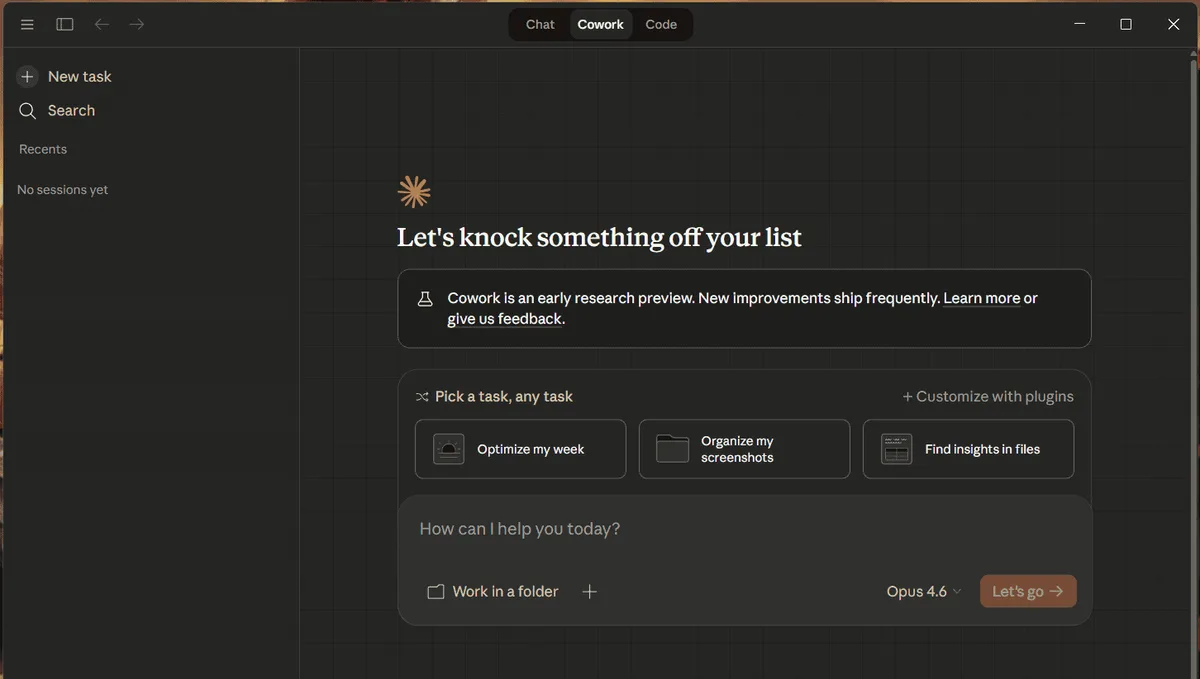Image resolution: width=1200 pixels, height=679 pixels.
Task: Open the hamburger menu icon
Action: coord(27,24)
